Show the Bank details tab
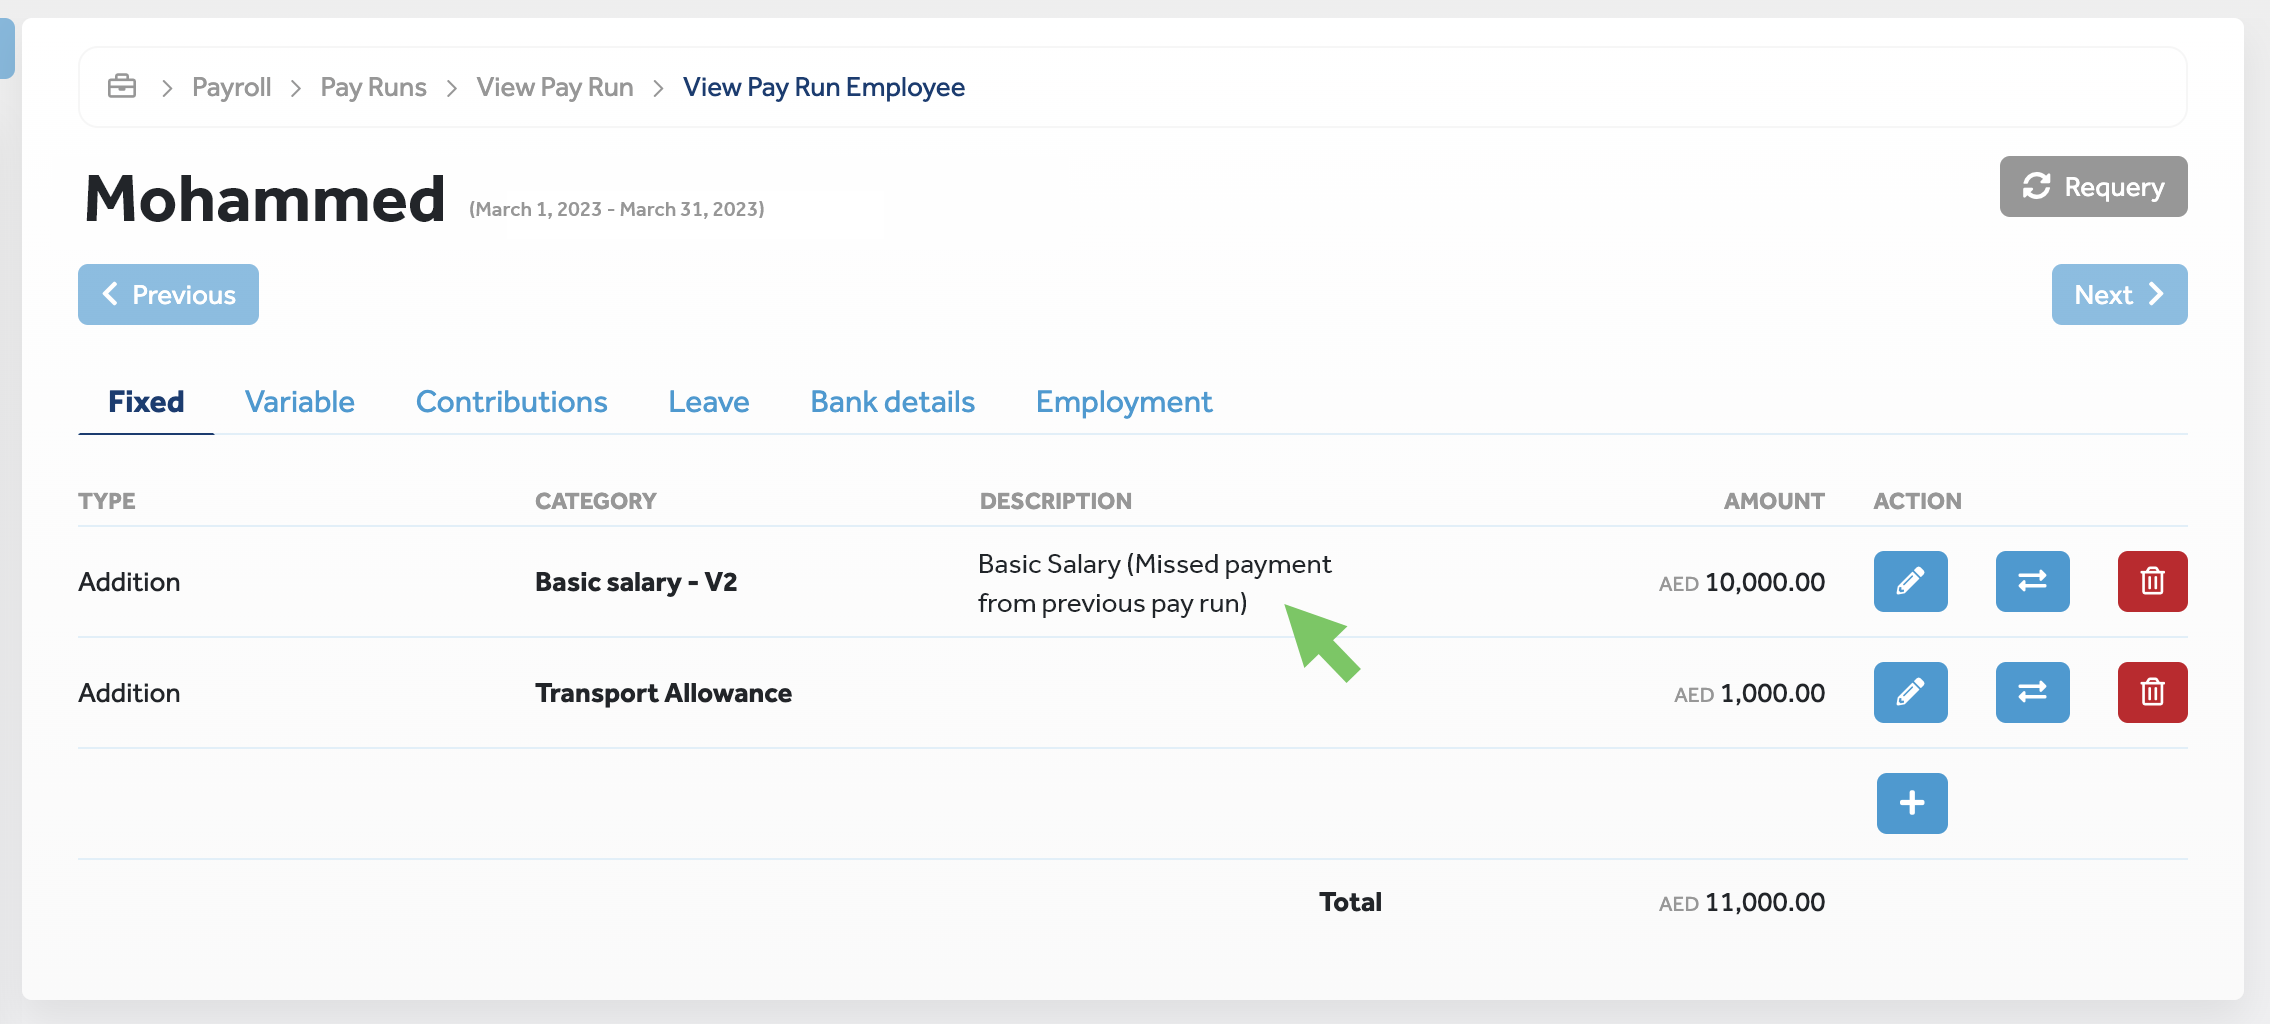Screen dimensions: 2270x1024 tap(892, 402)
